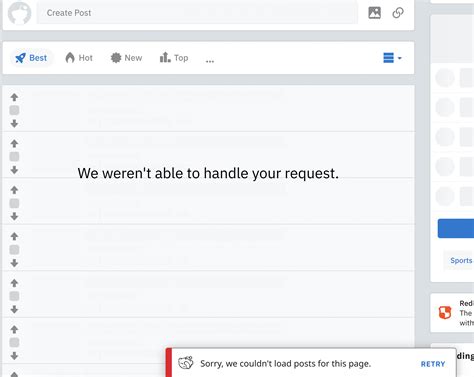Open the user avatar beside Create Post
This screenshot has width=474, height=377.
pos(19,13)
